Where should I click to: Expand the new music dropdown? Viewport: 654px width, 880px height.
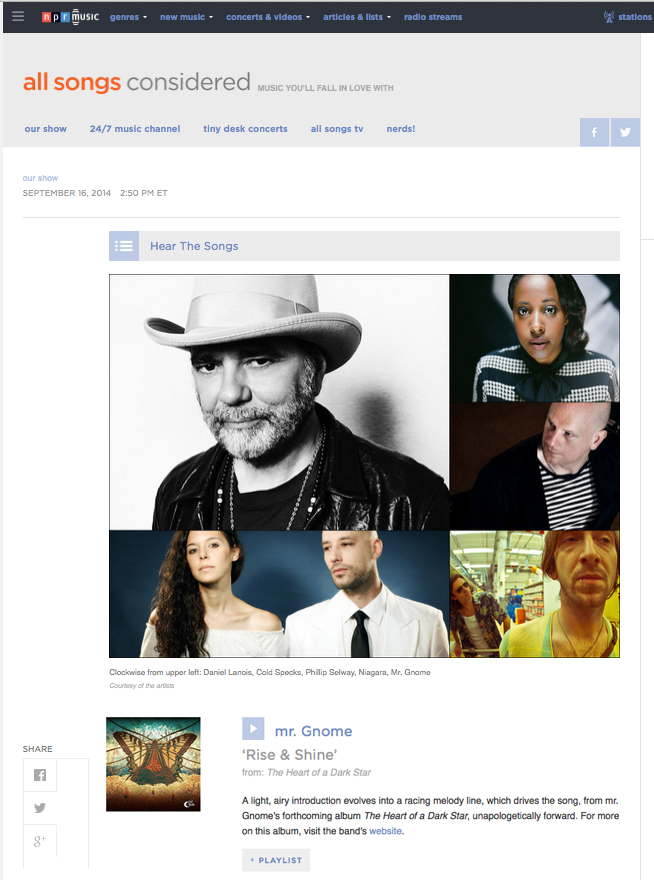pos(186,17)
